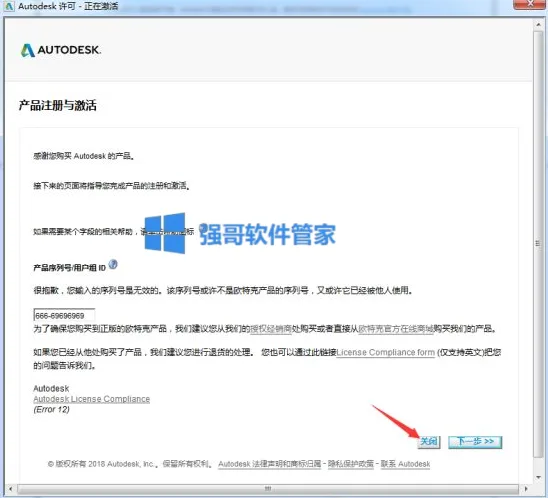Image resolution: width=548 pixels, height=498 pixels.
Task: Open the 欧特克官方在线商城 link
Action: (x=396, y=329)
